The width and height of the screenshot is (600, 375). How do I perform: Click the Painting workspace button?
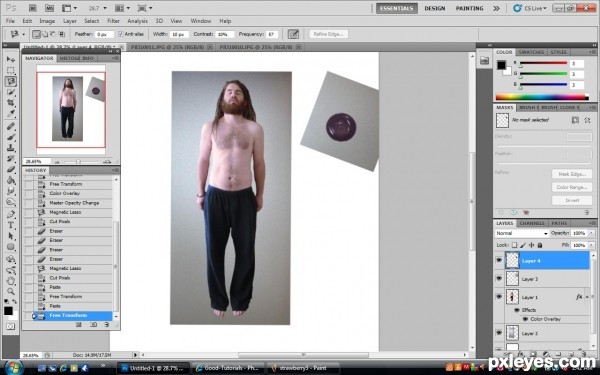tap(470, 8)
